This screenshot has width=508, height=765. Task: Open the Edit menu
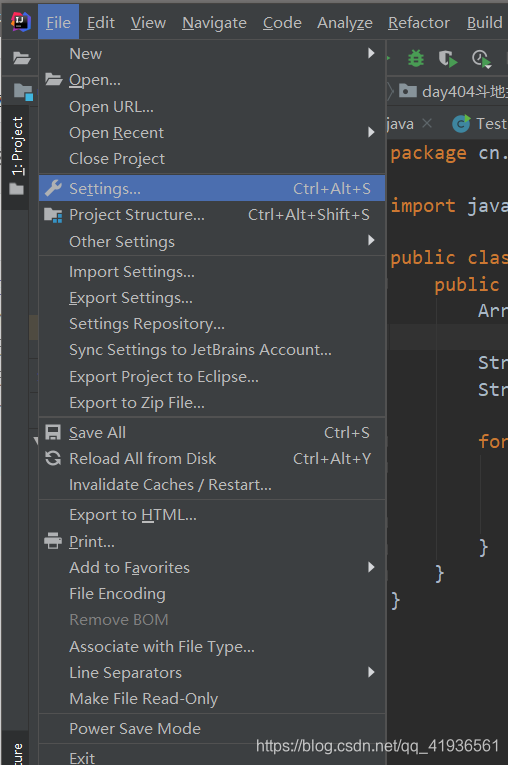coord(101,22)
